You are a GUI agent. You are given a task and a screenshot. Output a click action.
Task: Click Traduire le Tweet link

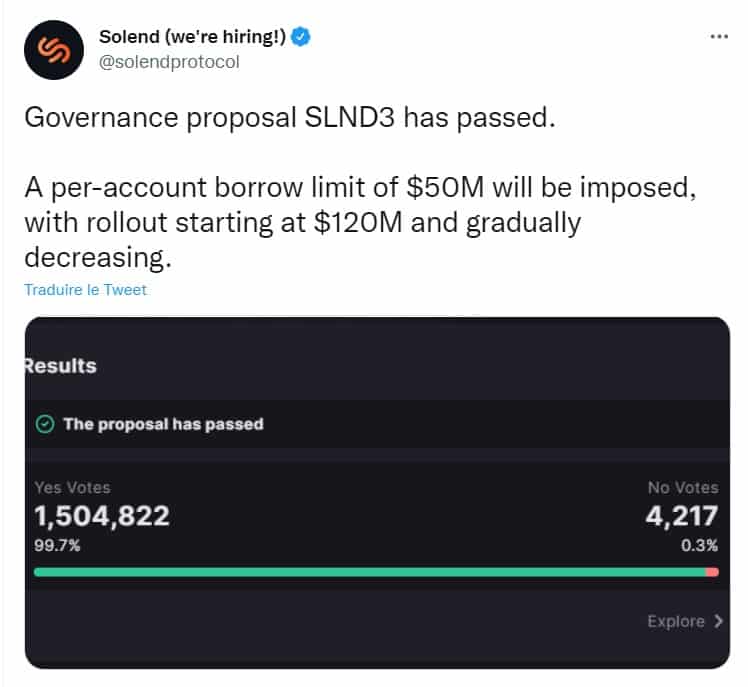click(x=85, y=290)
